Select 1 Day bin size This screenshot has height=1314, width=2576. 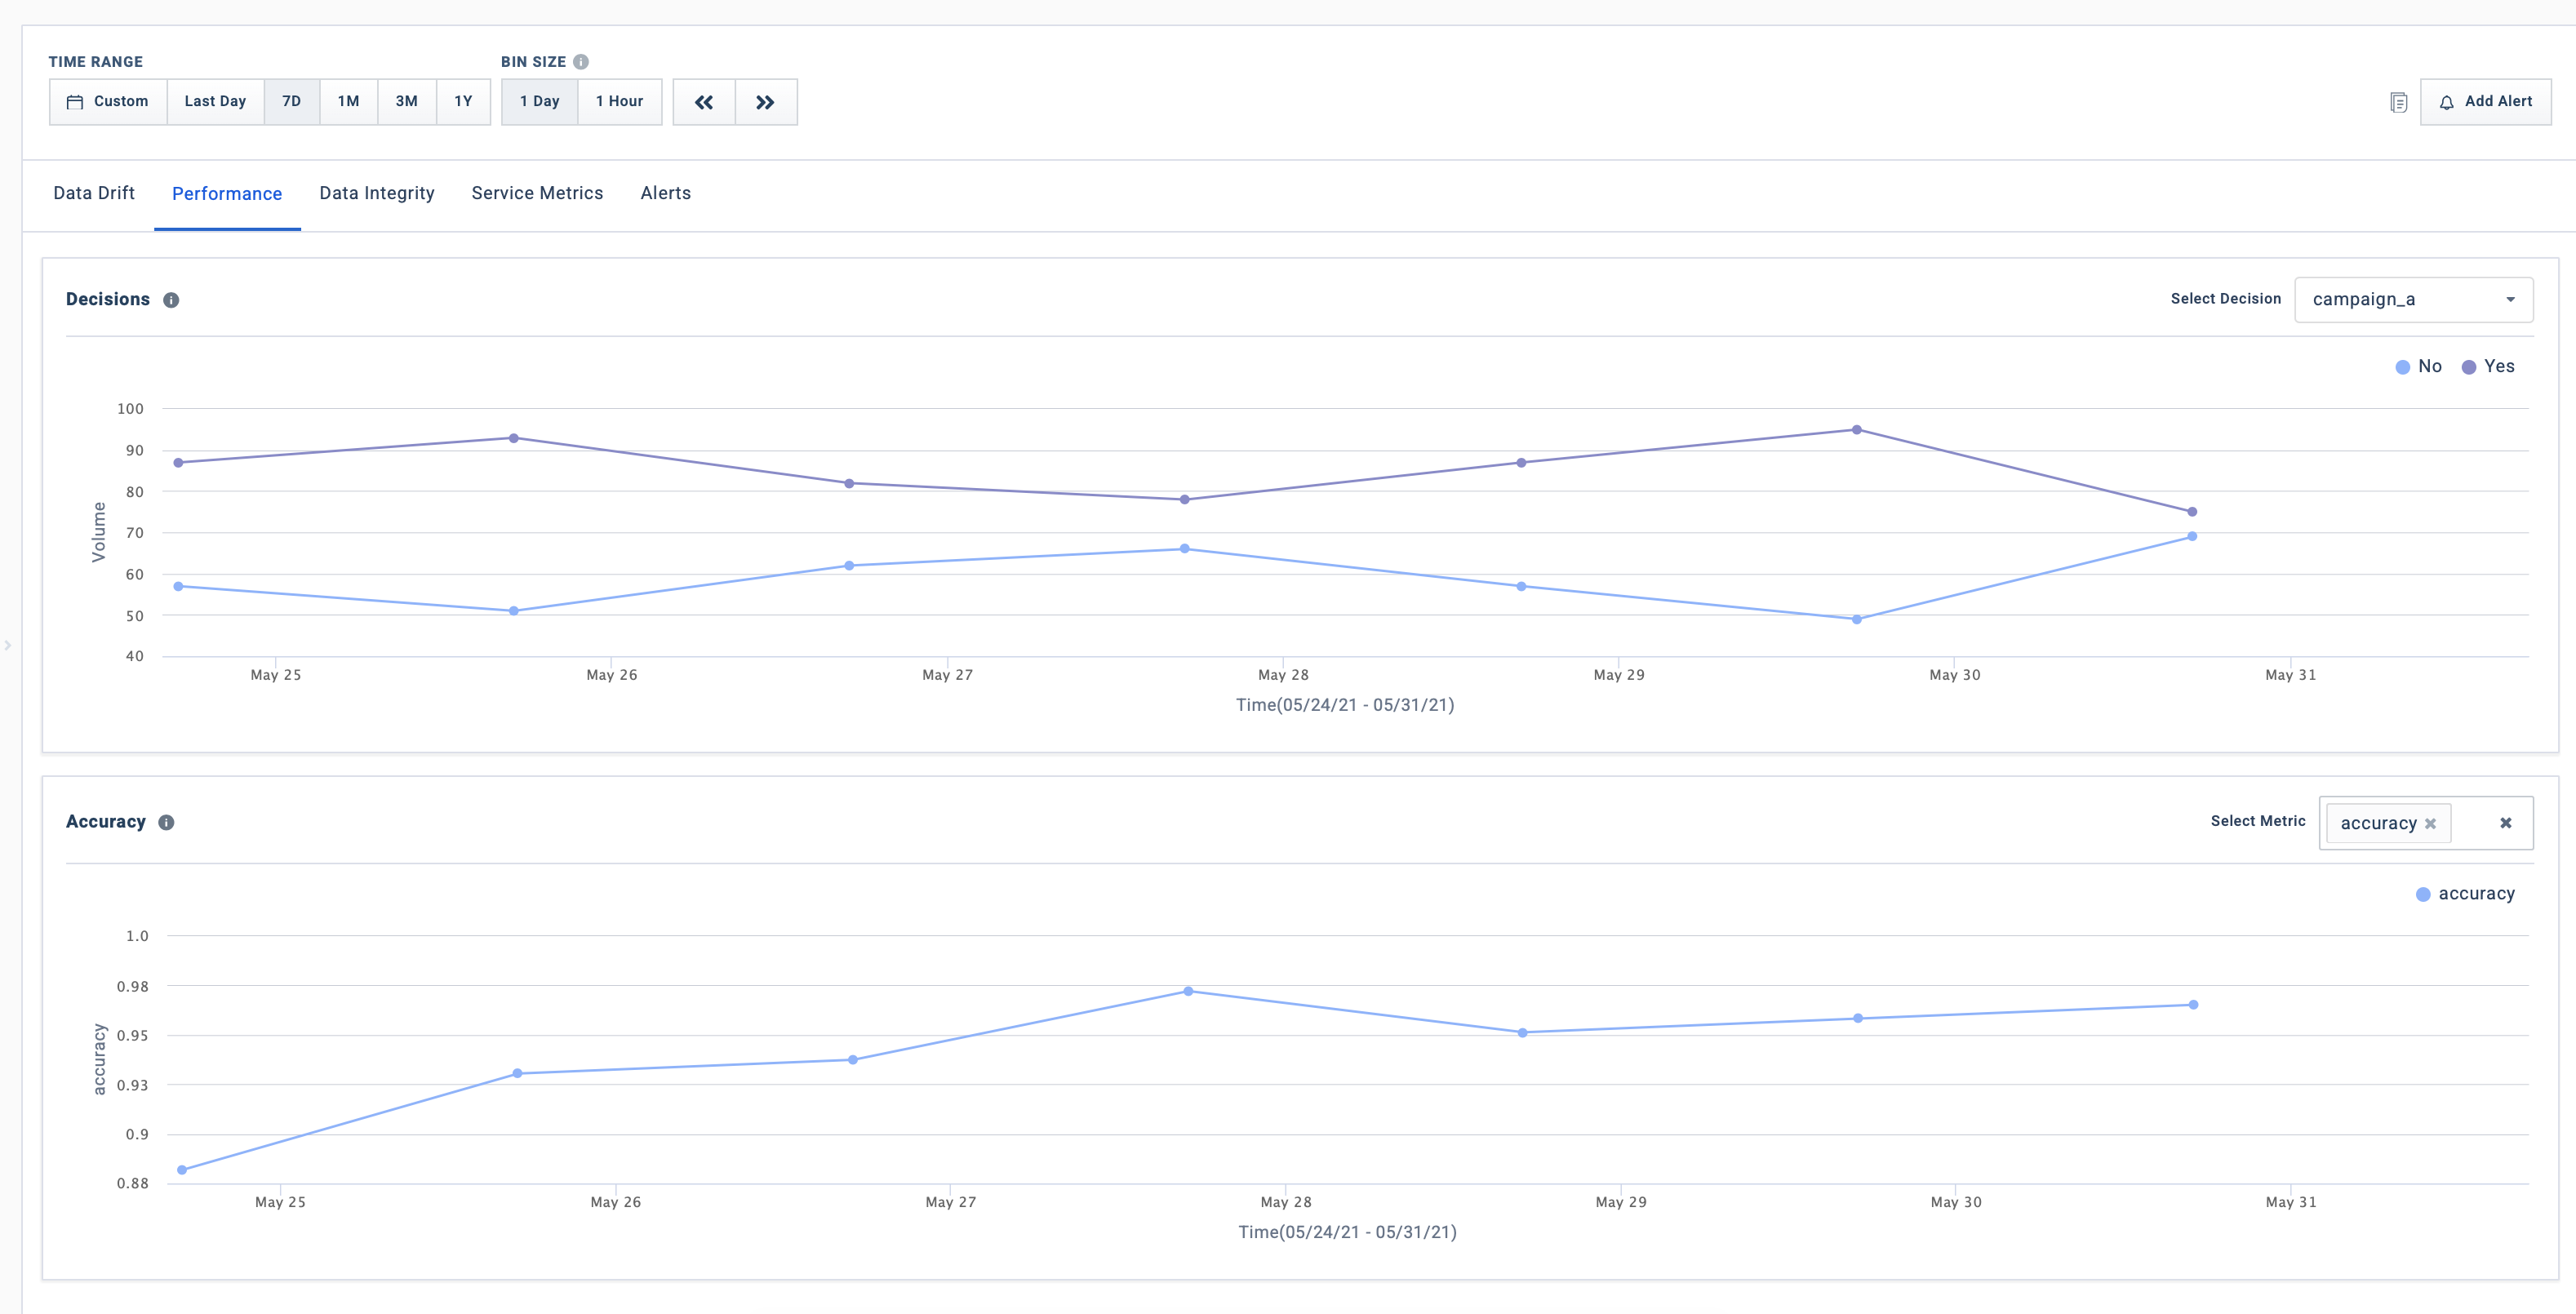pyautogui.click(x=539, y=102)
